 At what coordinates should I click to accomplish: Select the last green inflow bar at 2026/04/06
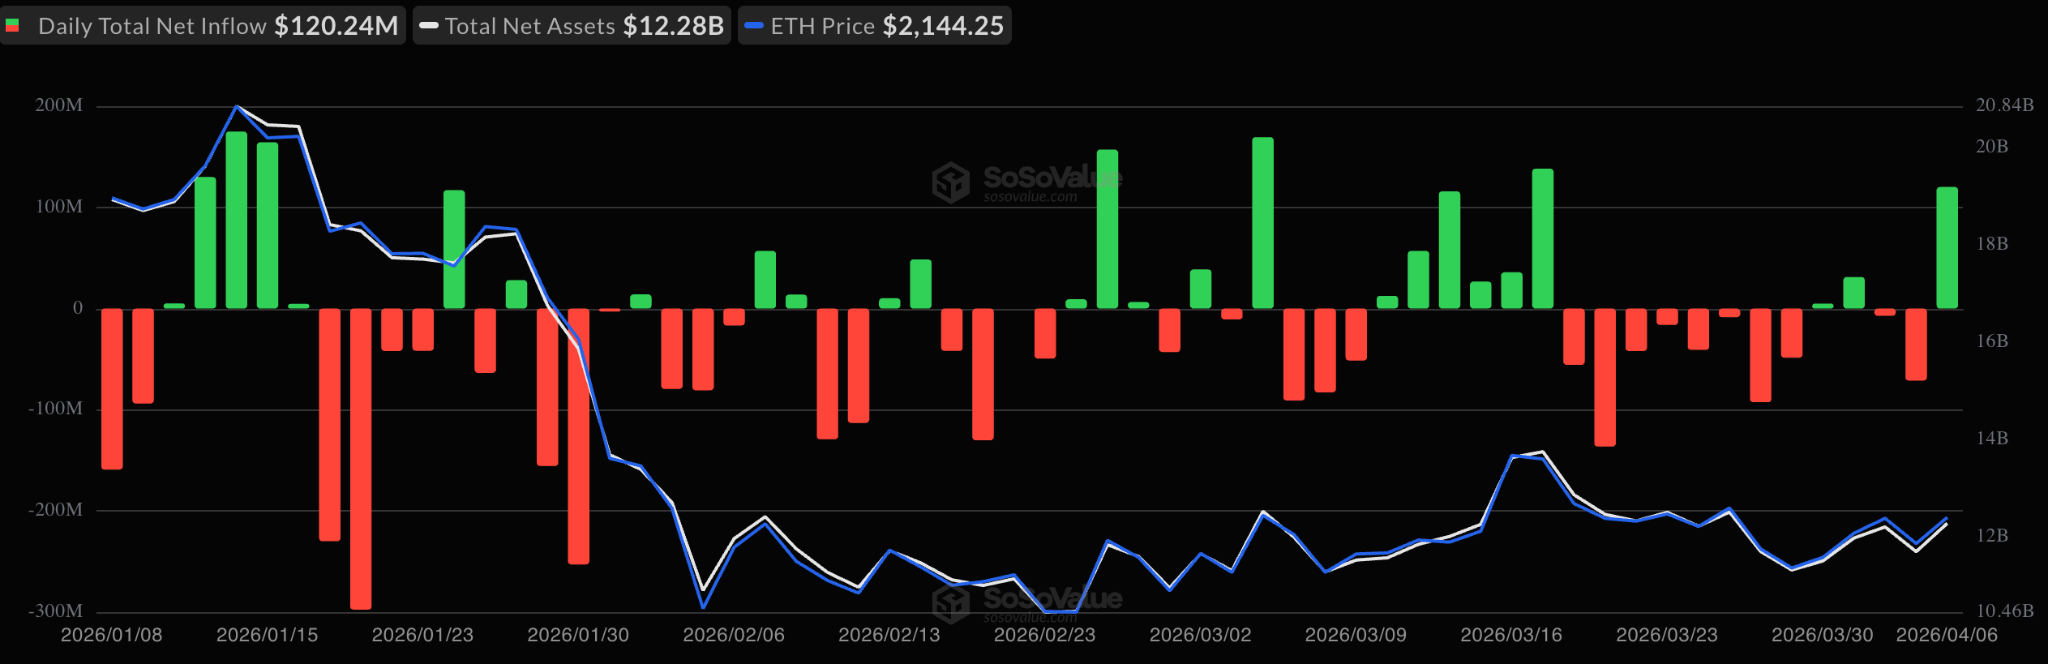[x=1946, y=248]
